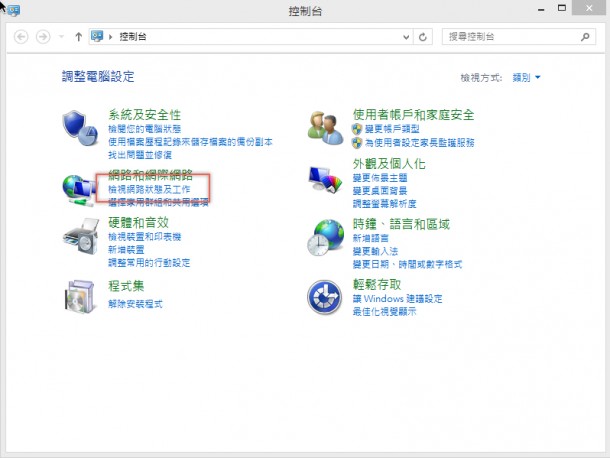Click 讓 Windows 建議設定 link
Image resolution: width=610 pixels, height=458 pixels.
point(398,299)
